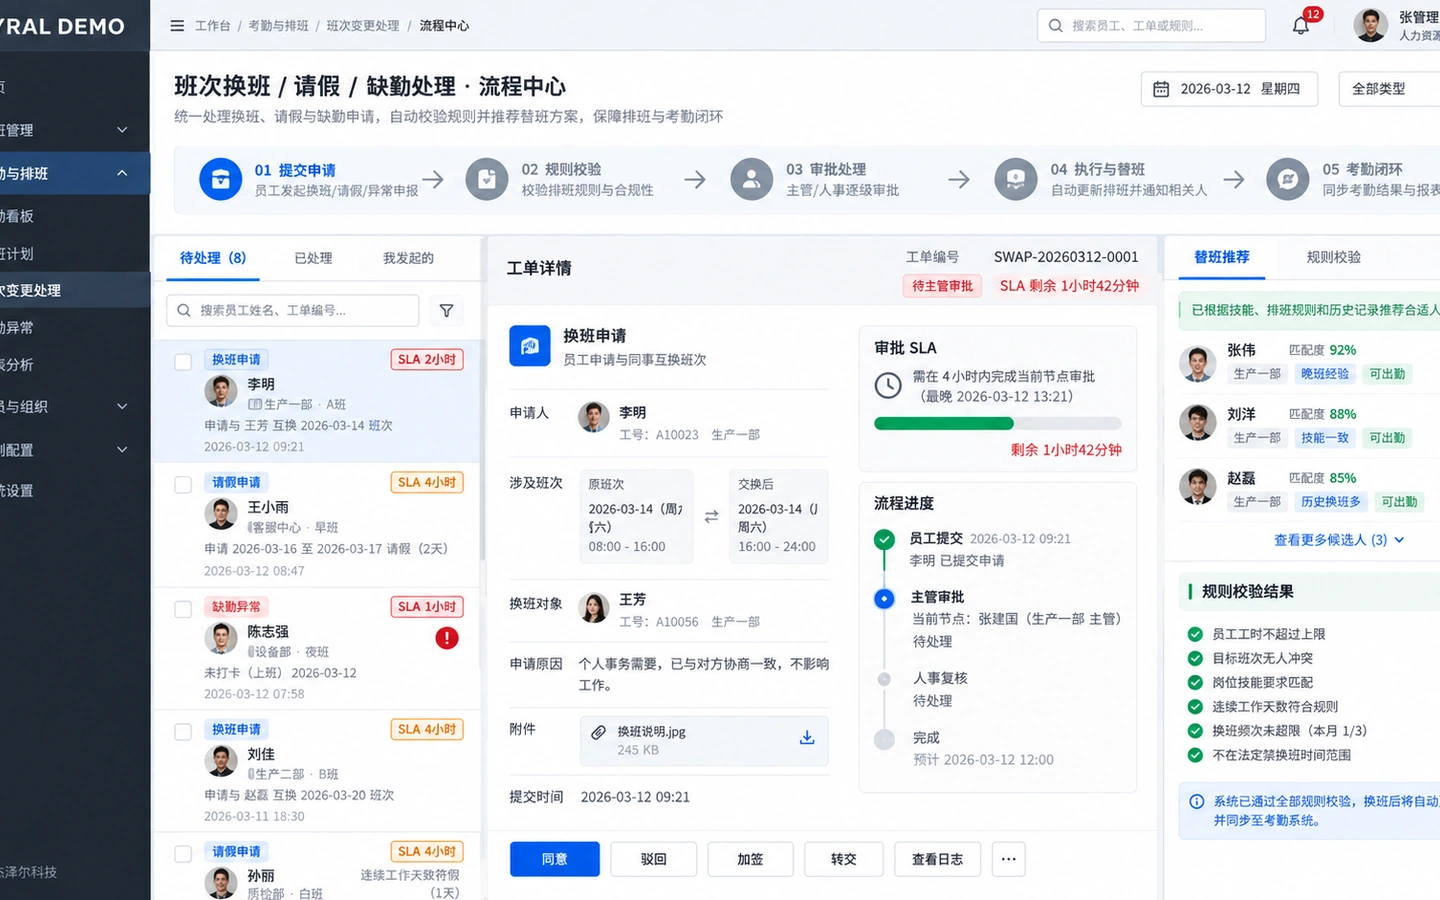This screenshot has height=900, width=1440.
Task: Click the shift swap arrows icon
Action: (711, 517)
